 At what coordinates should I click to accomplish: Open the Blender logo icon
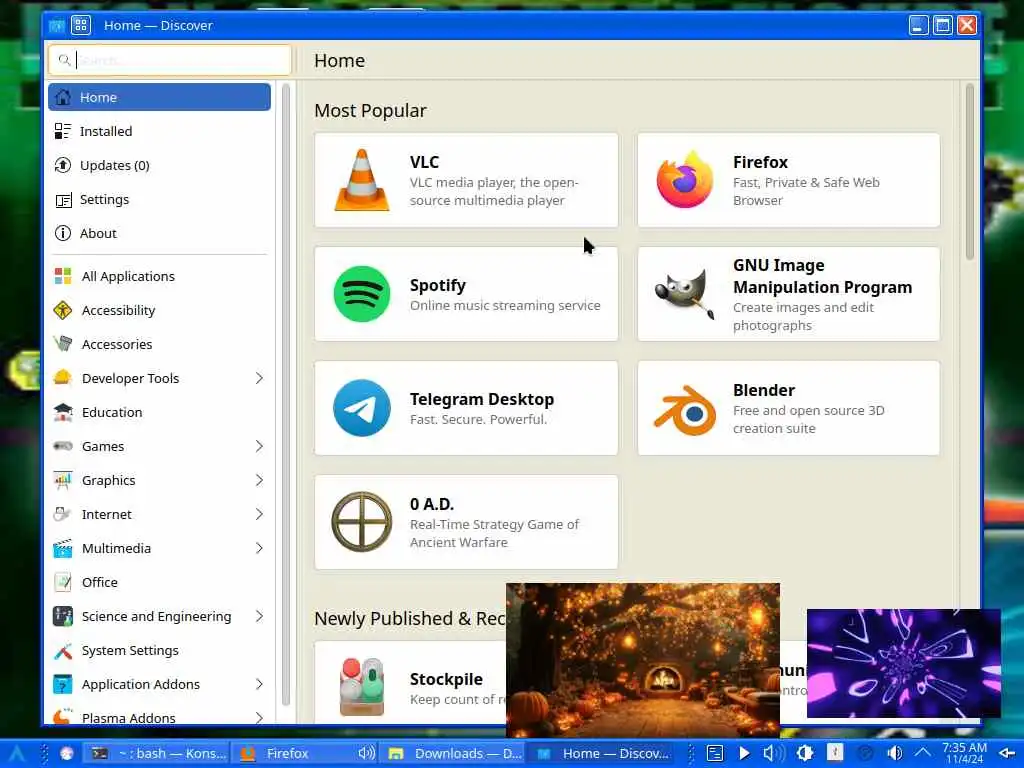tap(684, 410)
